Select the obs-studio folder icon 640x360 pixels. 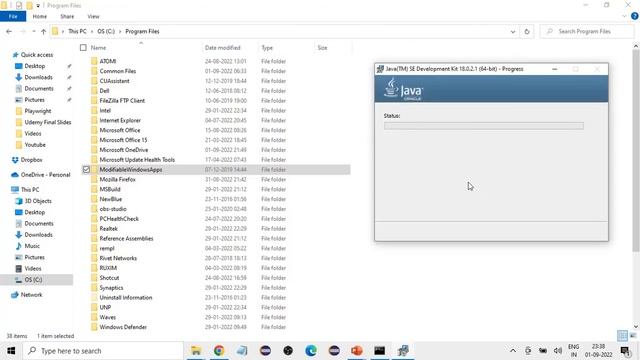tap(94, 209)
